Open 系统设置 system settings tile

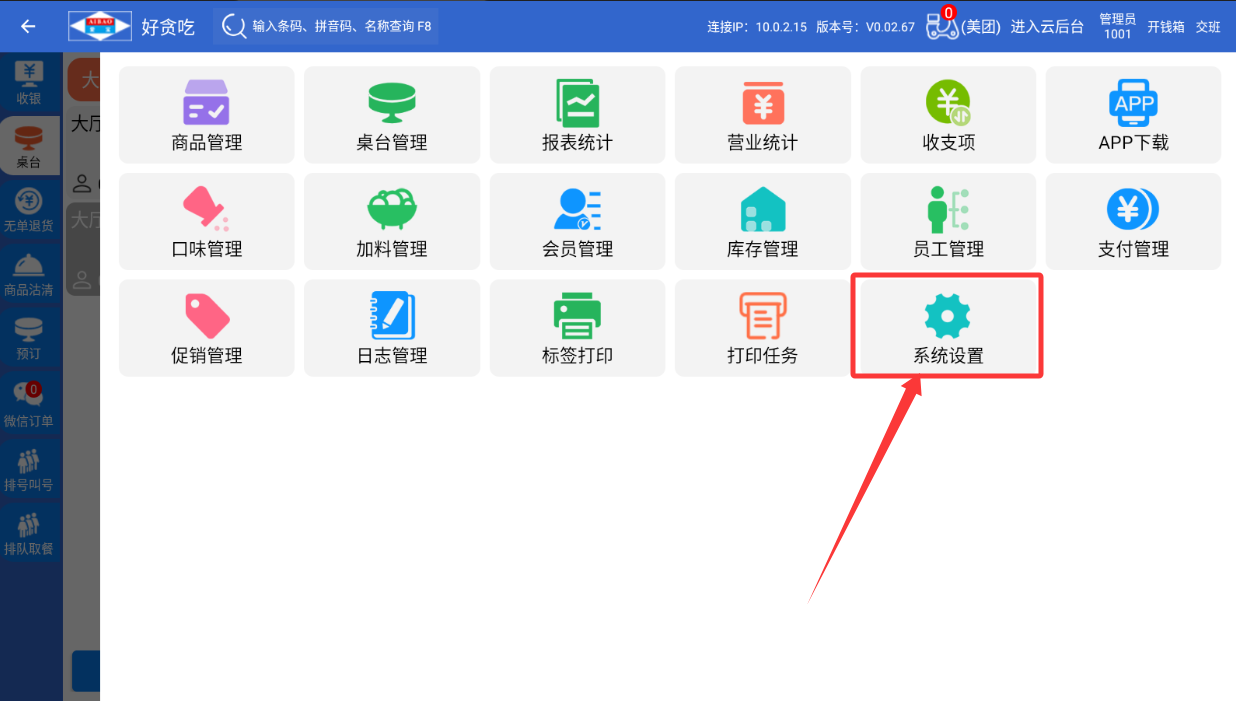click(947, 327)
